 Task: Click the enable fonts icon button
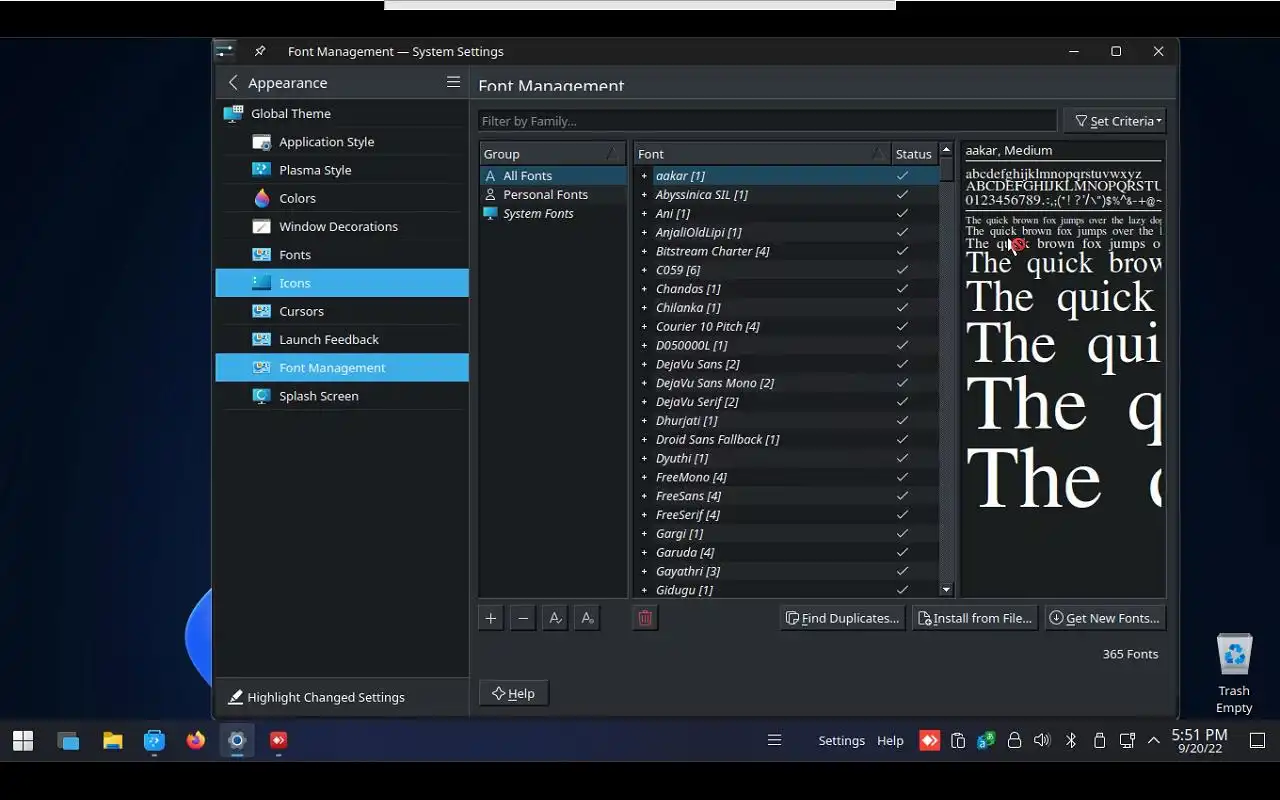pos(555,618)
